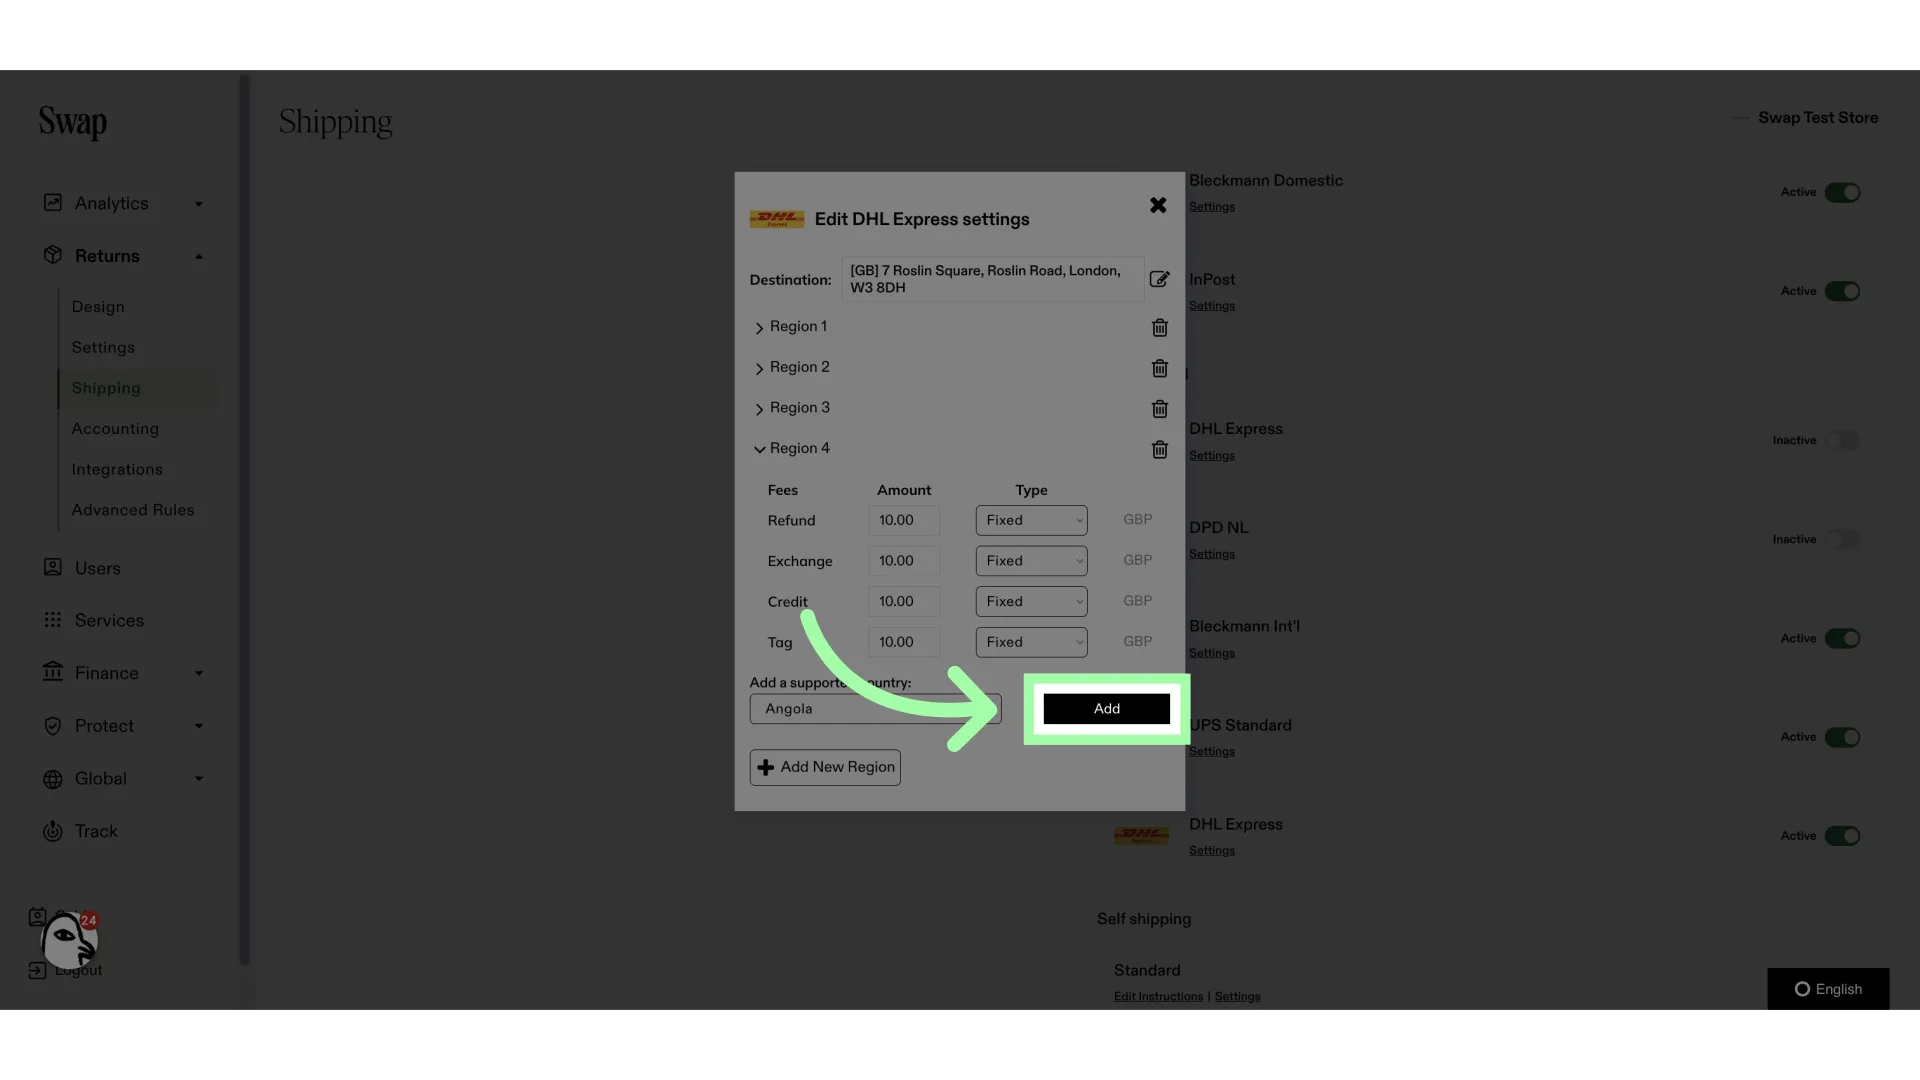This screenshot has height=1080, width=1920.
Task: Click the Logout icon
Action: tap(37, 970)
